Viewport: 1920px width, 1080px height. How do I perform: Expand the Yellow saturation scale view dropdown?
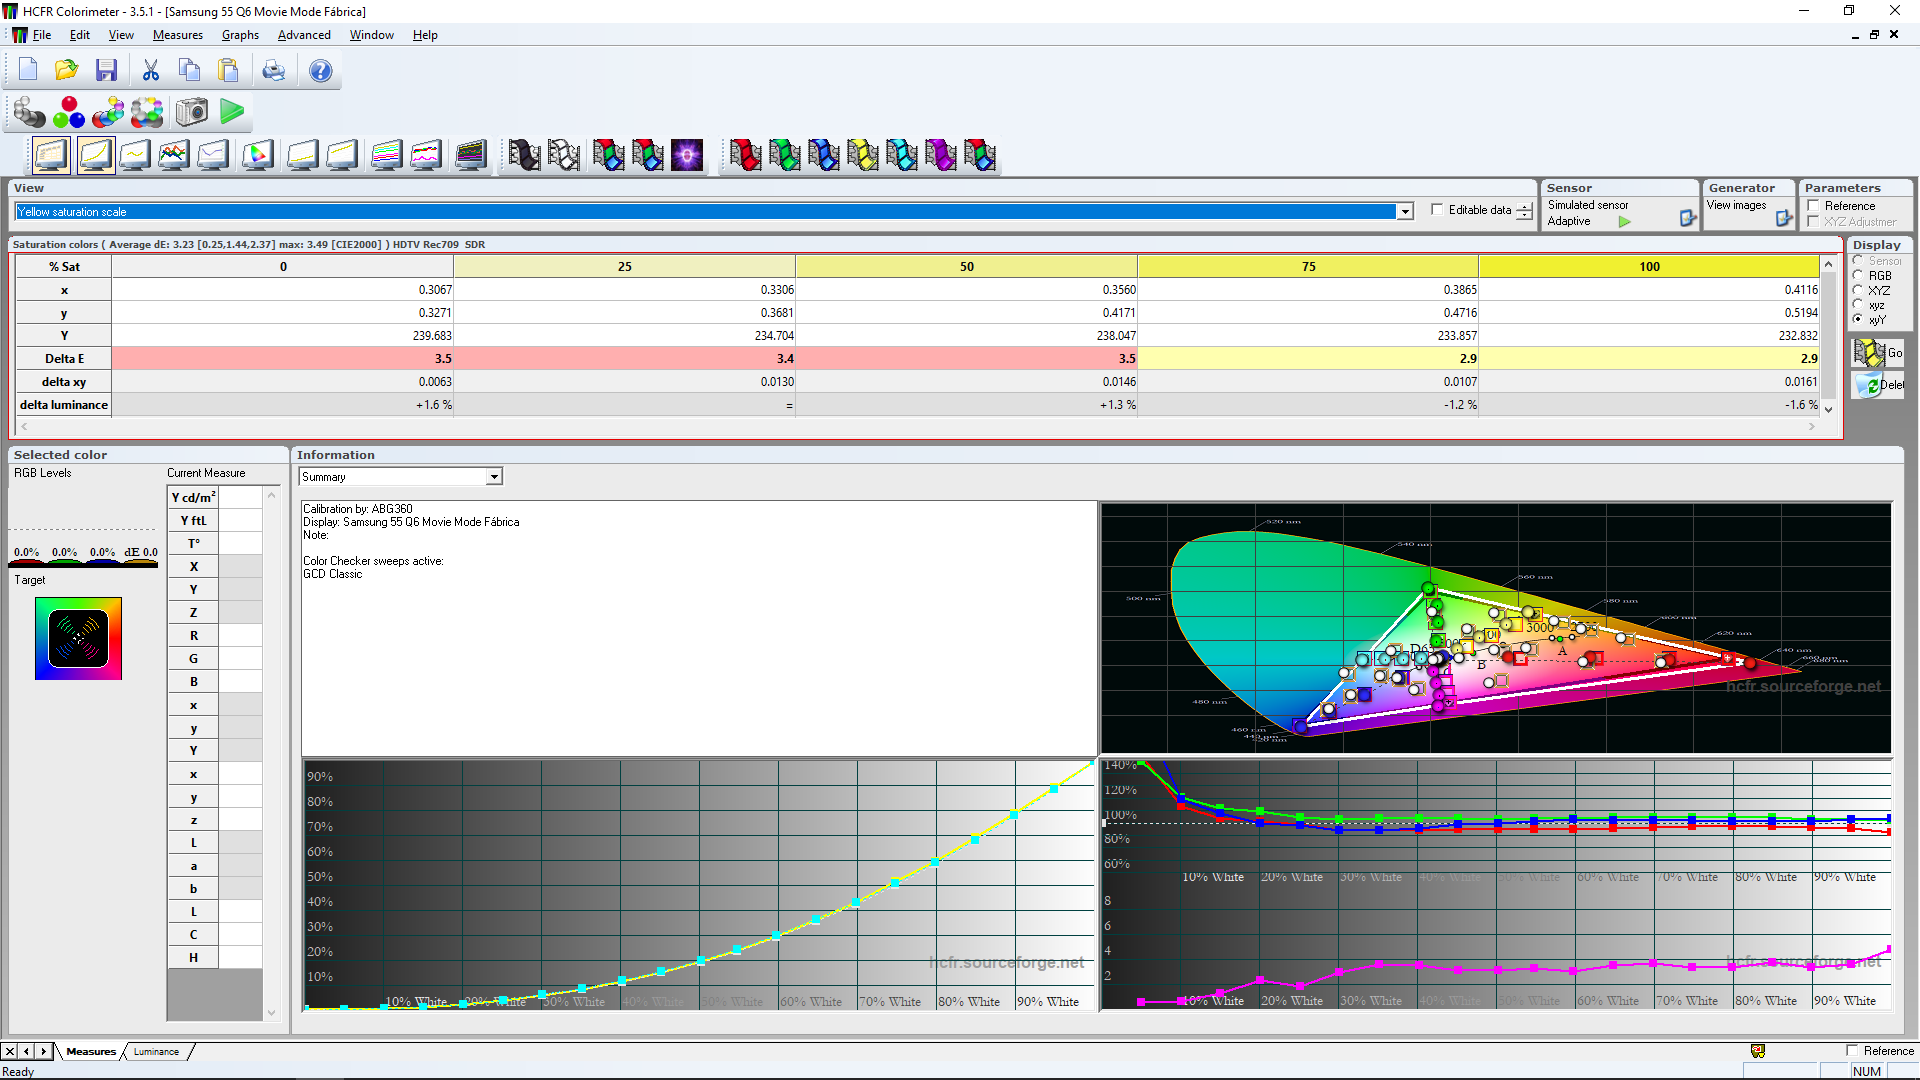coord(1404,212)
